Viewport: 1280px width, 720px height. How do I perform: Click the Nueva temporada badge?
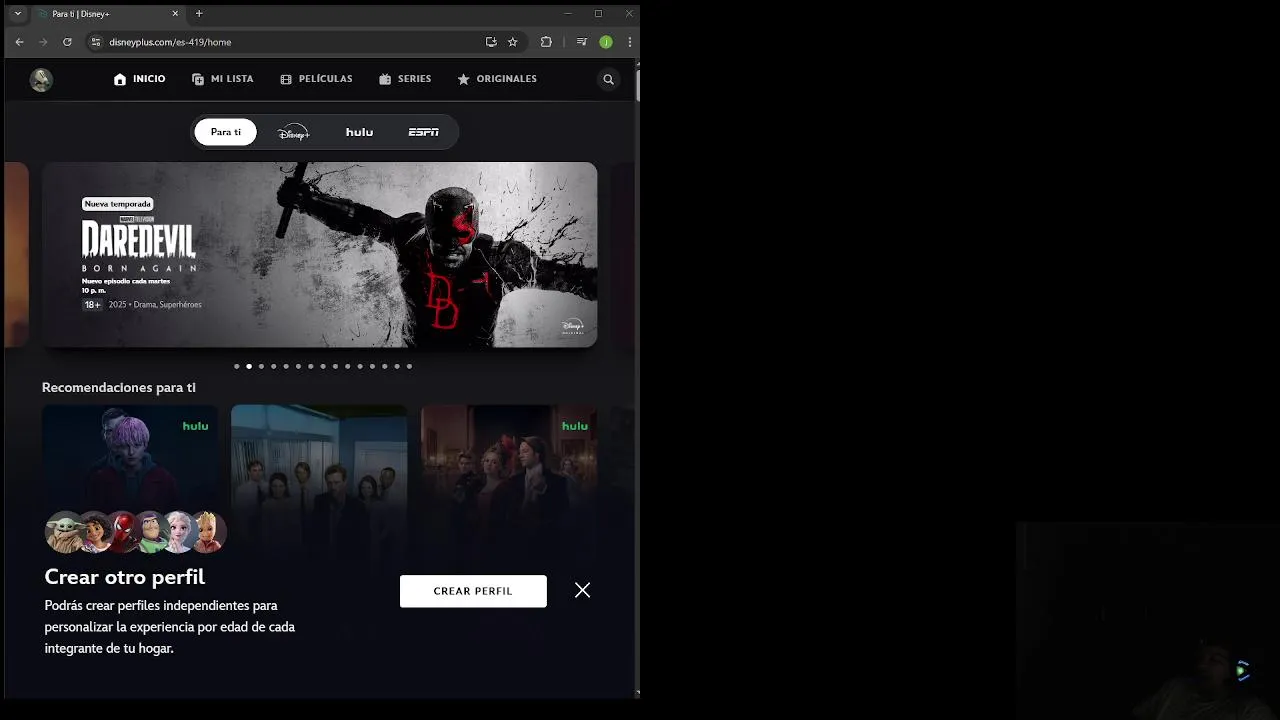point(118,204)
